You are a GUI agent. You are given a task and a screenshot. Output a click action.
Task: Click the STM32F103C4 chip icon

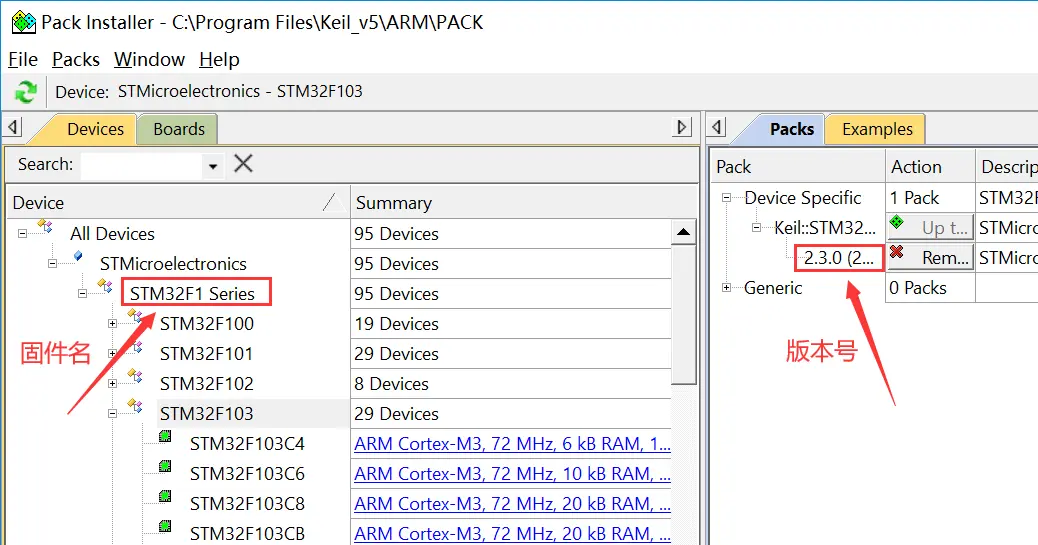[165, 436]
